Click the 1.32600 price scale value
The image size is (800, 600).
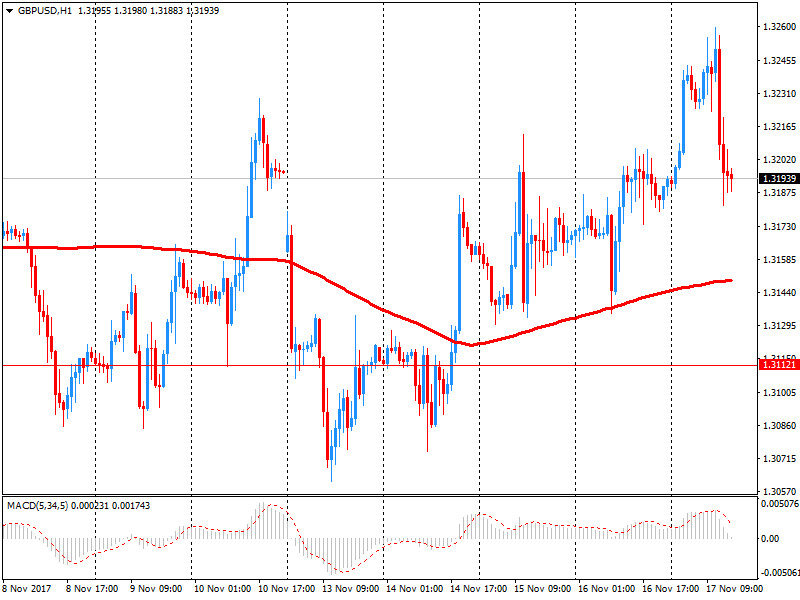point(779,27)
